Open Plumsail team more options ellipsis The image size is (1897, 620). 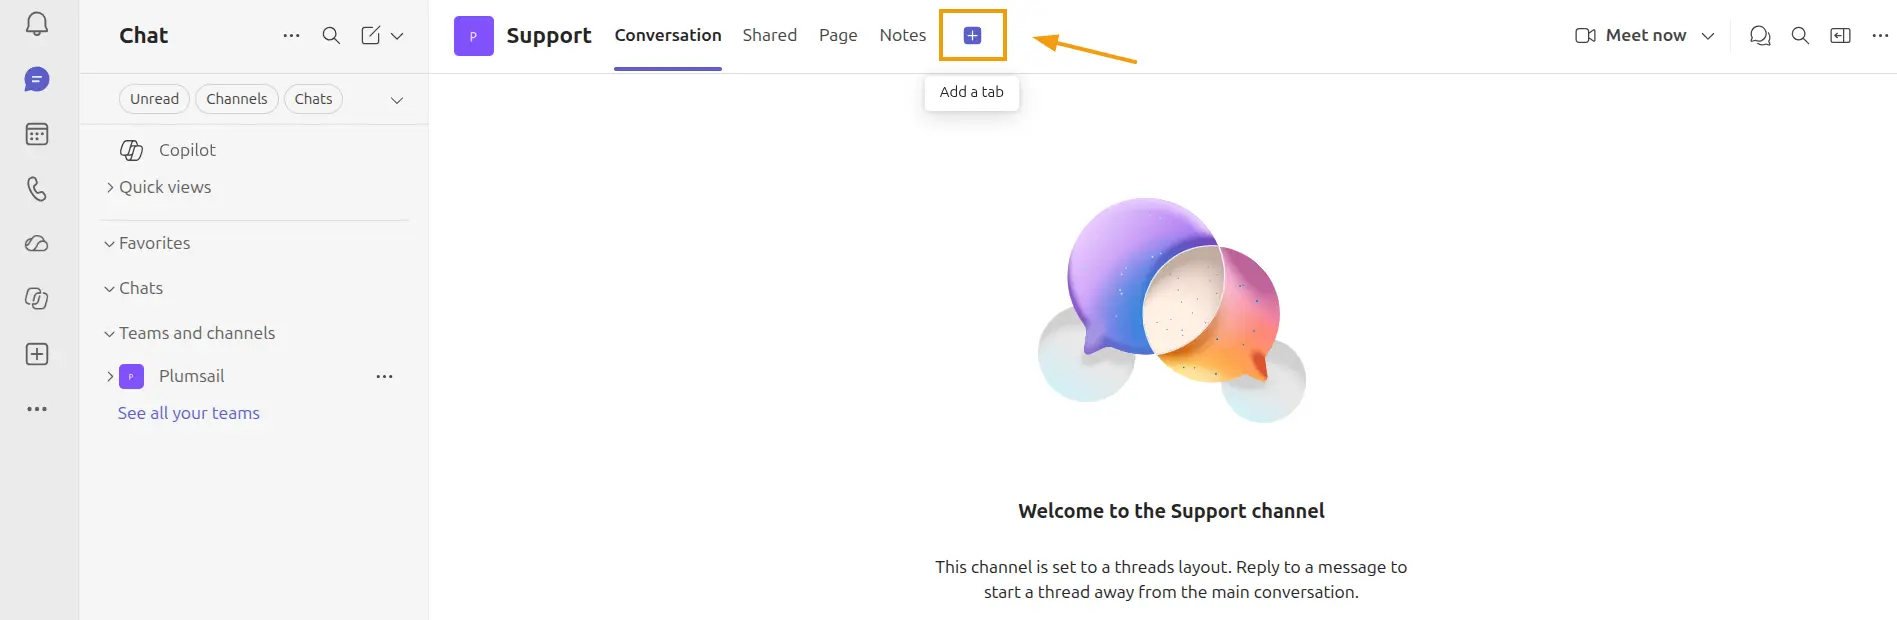click(x=384, y=376)
